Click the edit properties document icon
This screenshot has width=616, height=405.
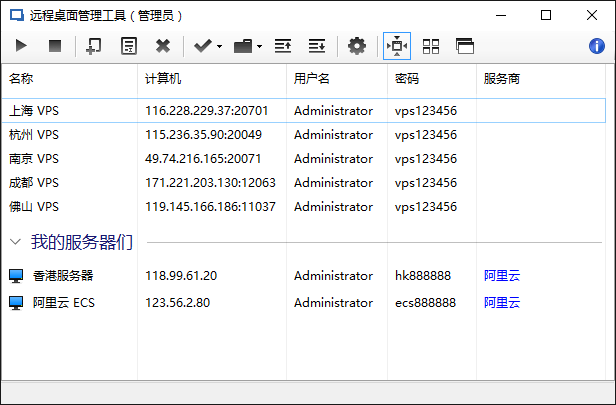128,46
